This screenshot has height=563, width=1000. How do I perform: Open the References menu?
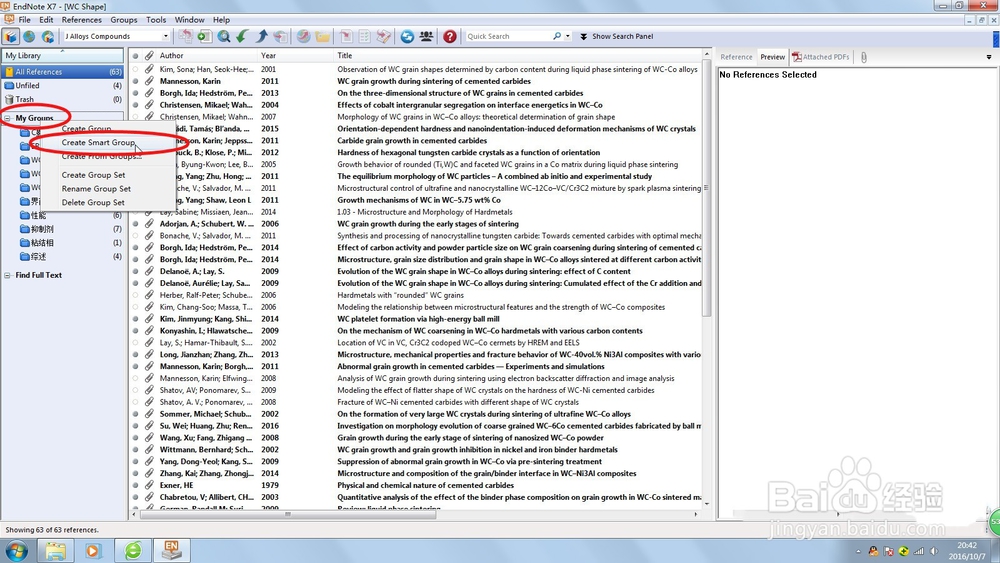pyautogui.click(x=81, y=20)
